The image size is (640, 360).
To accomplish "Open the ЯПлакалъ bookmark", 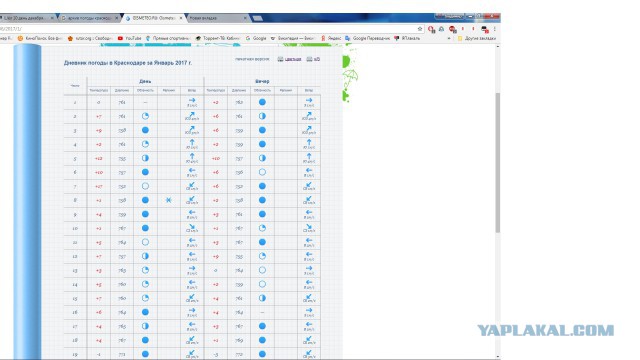I will tap(407, 38).
